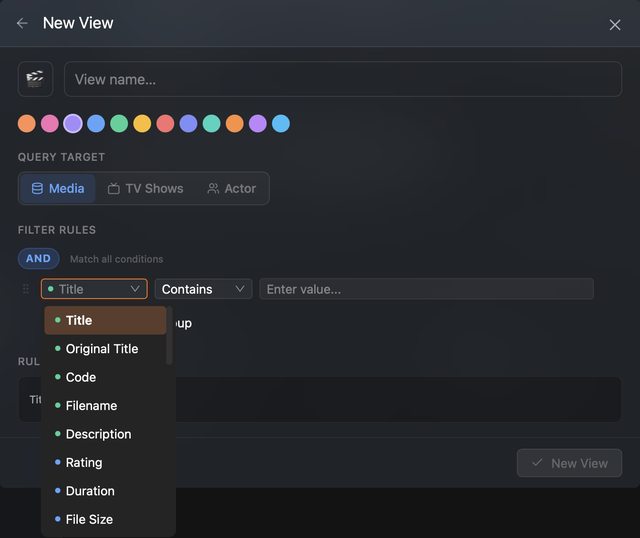Choose Duration from field list
Viewport: 640px width, 538px height.
[x=105, y=491]
